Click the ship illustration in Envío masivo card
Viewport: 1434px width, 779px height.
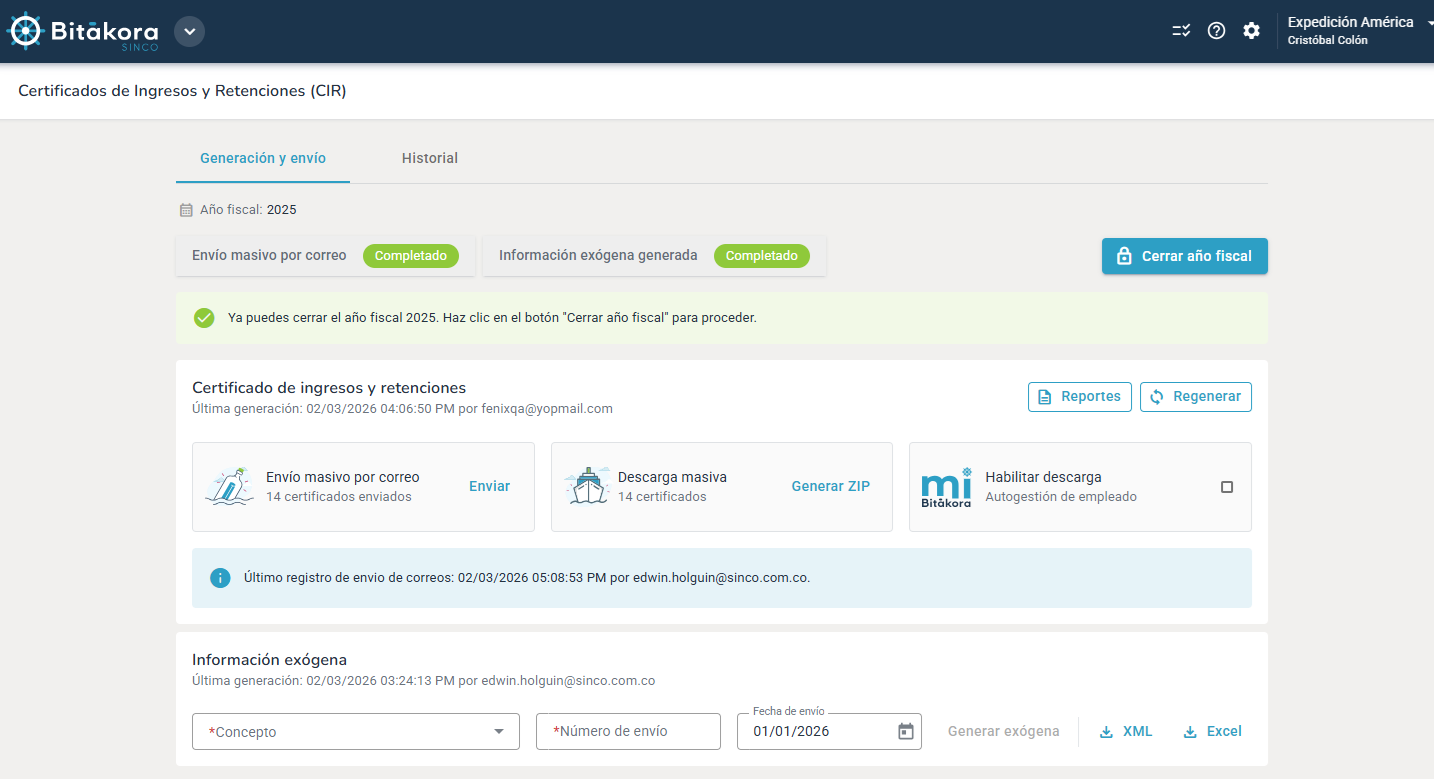tap(231, 487)
